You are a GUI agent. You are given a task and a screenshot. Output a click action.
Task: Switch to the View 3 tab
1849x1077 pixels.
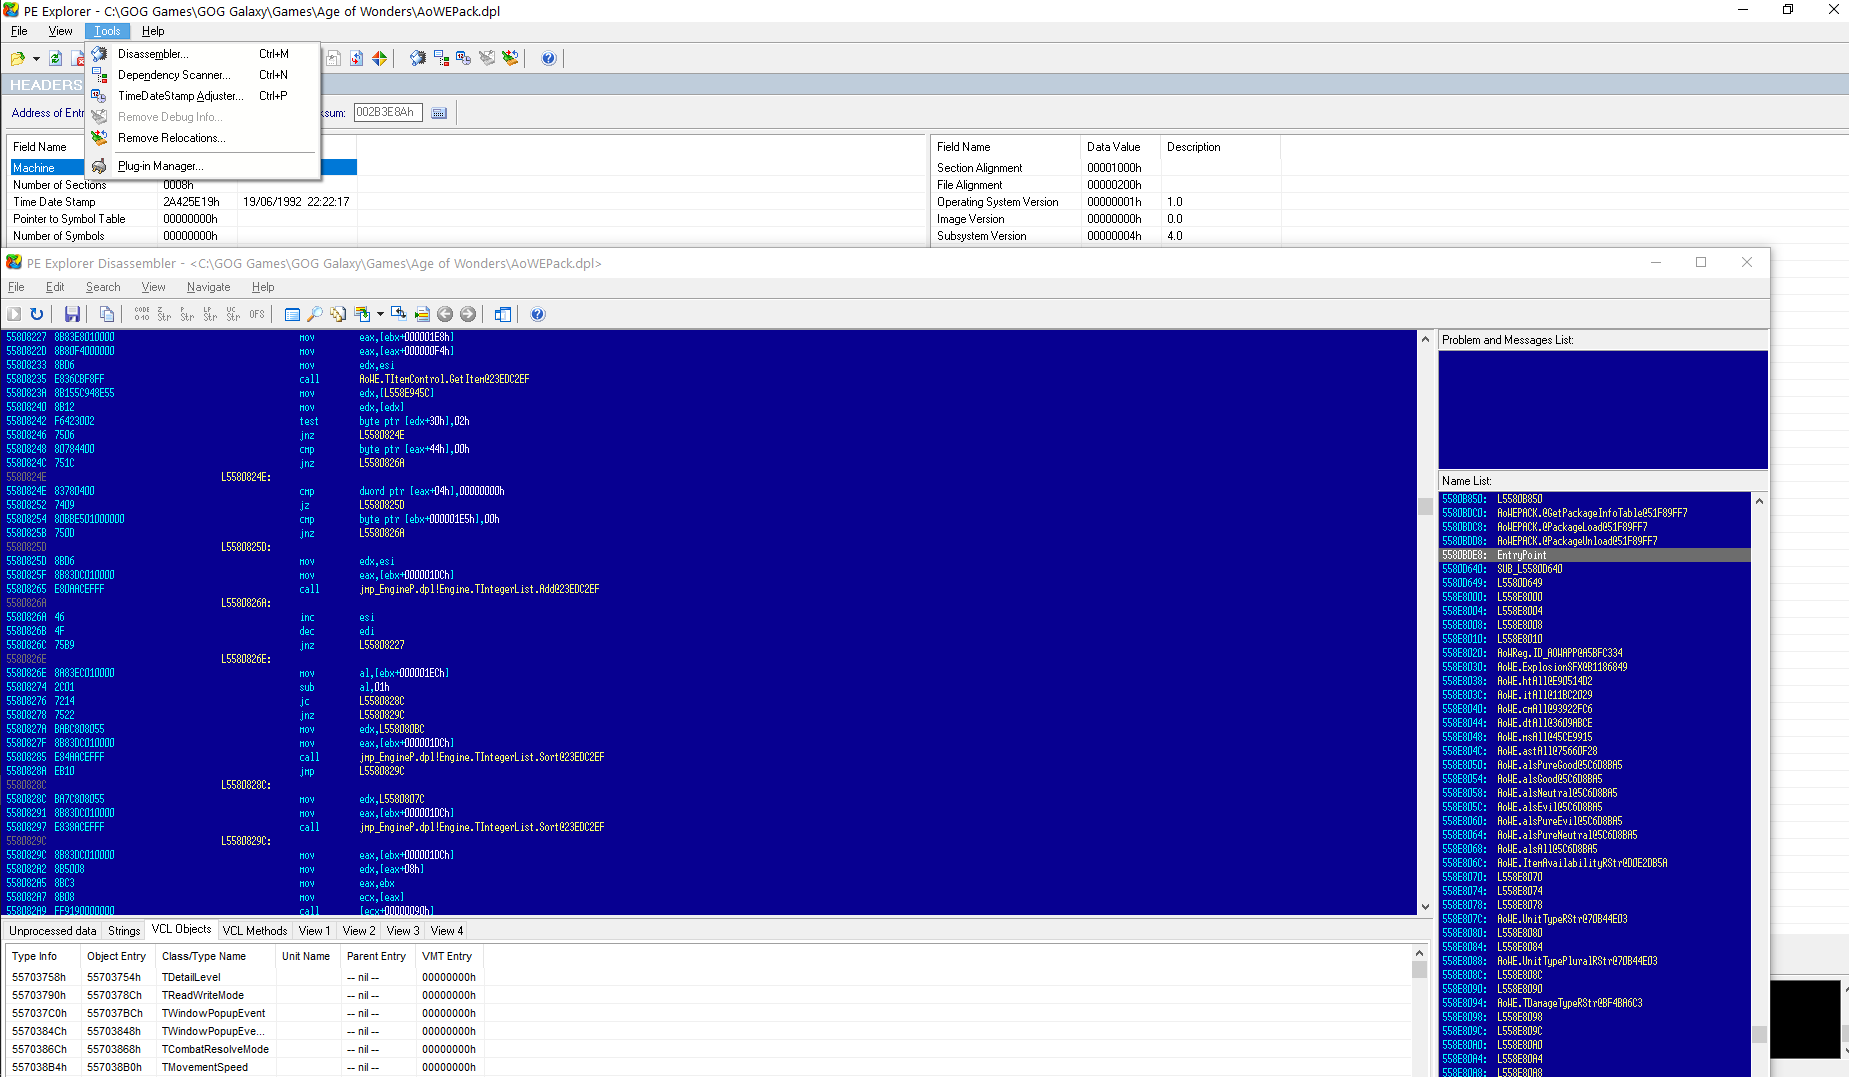tap(403, 931)
